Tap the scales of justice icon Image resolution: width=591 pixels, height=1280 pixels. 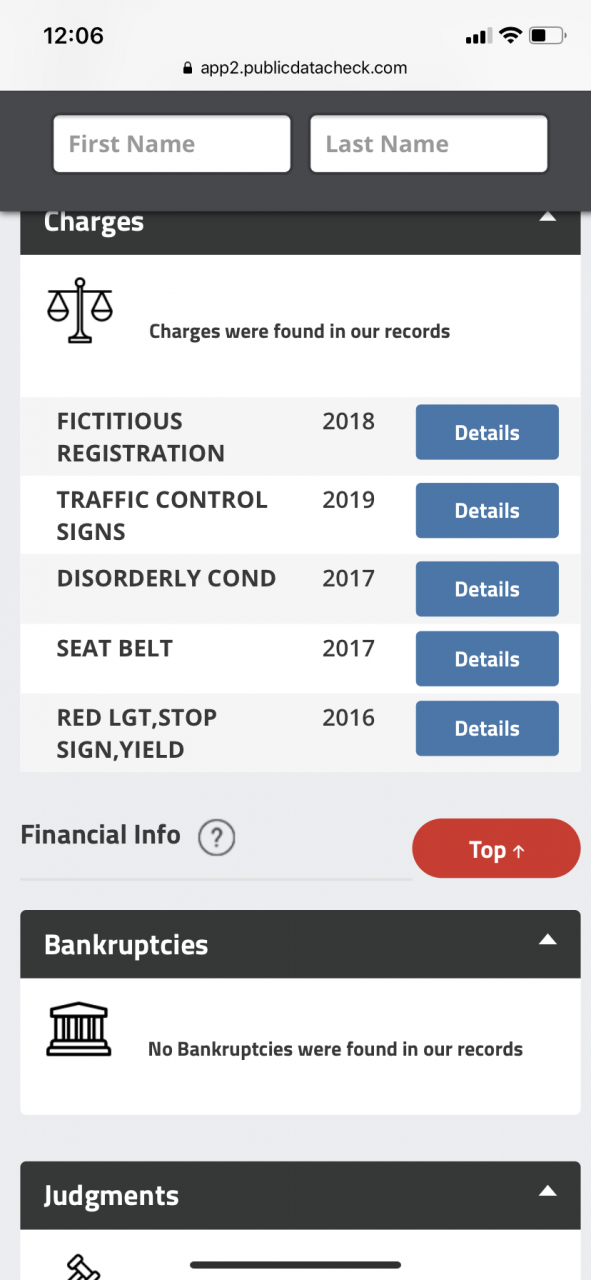click(80, 311)
